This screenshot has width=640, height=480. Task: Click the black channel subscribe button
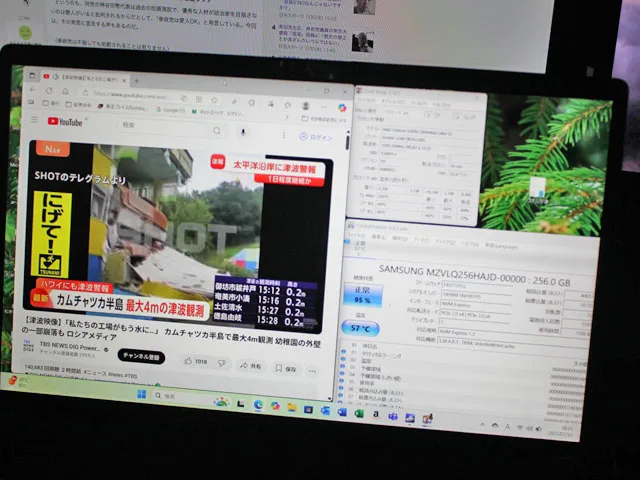pyautogui.click(x=141, y=356)
